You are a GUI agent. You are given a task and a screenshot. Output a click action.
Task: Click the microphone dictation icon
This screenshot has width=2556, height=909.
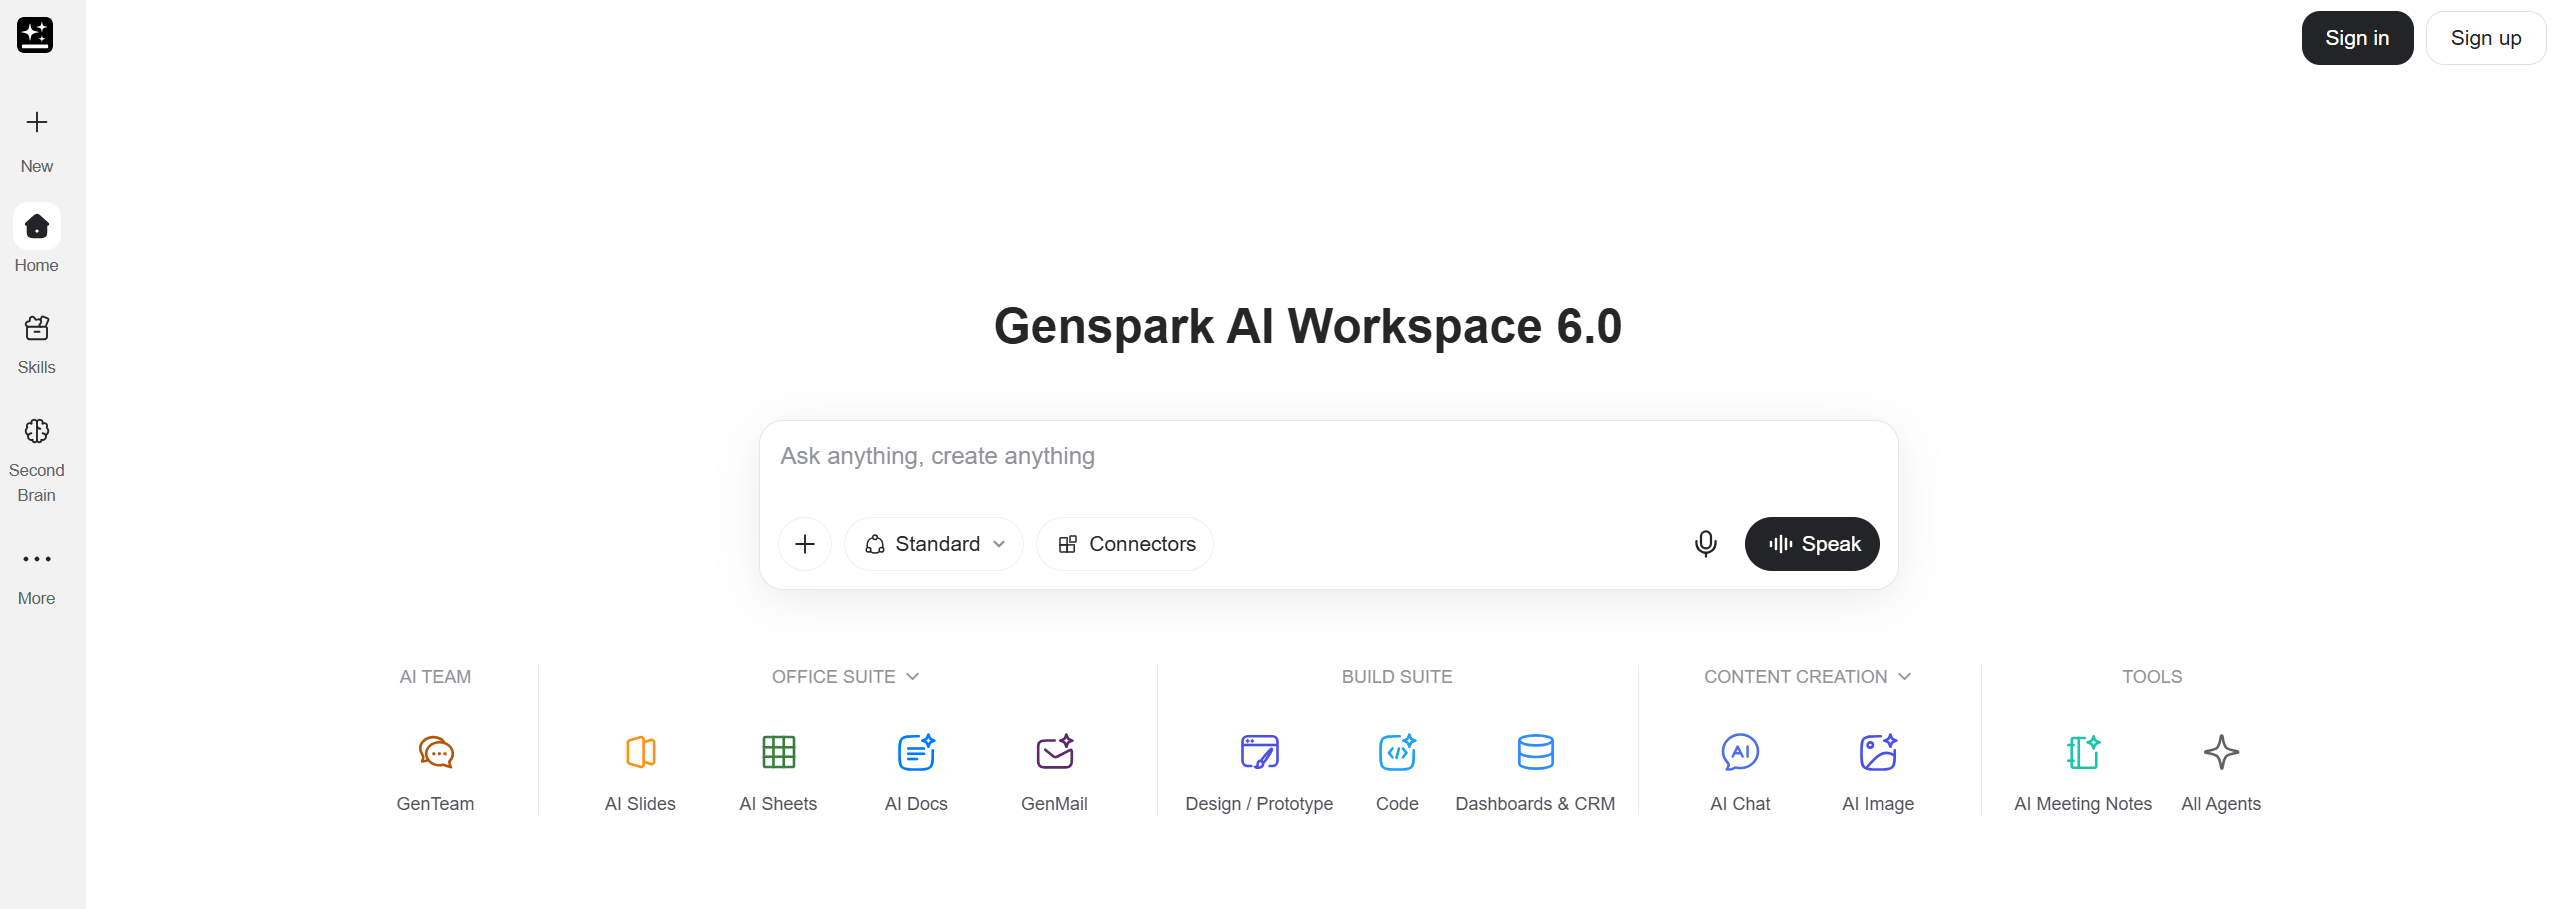pyautogui.click(x=1706, y=544)
